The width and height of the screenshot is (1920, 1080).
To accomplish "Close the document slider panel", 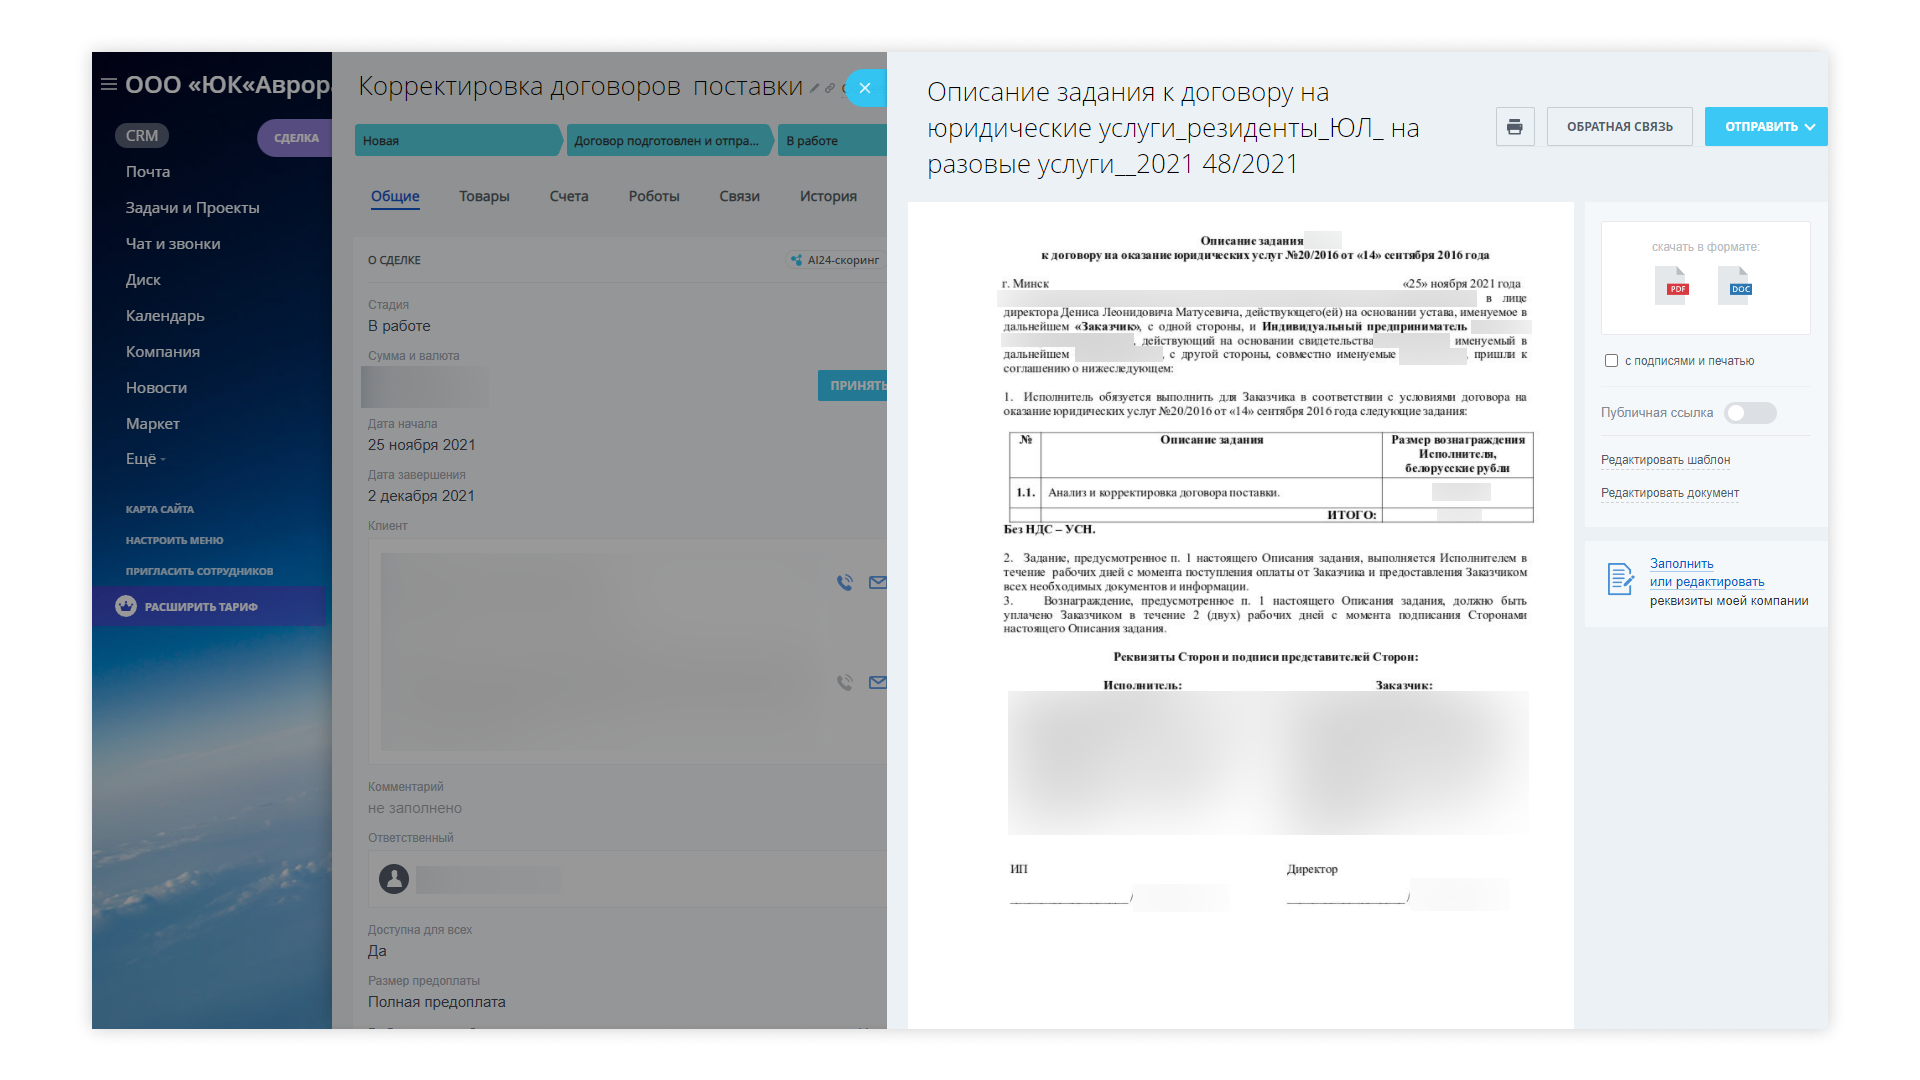I will pyautogui.click(x=865, y=88).
